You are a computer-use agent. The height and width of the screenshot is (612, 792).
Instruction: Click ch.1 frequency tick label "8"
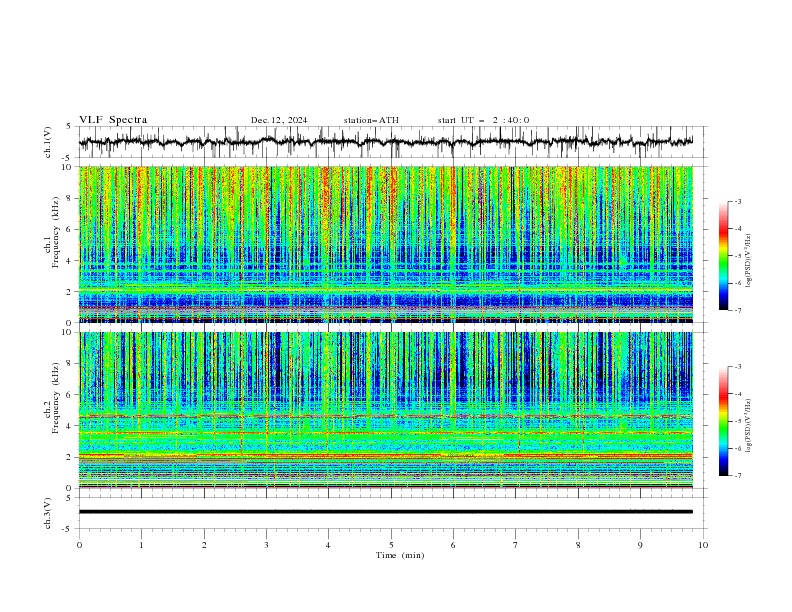71,198
